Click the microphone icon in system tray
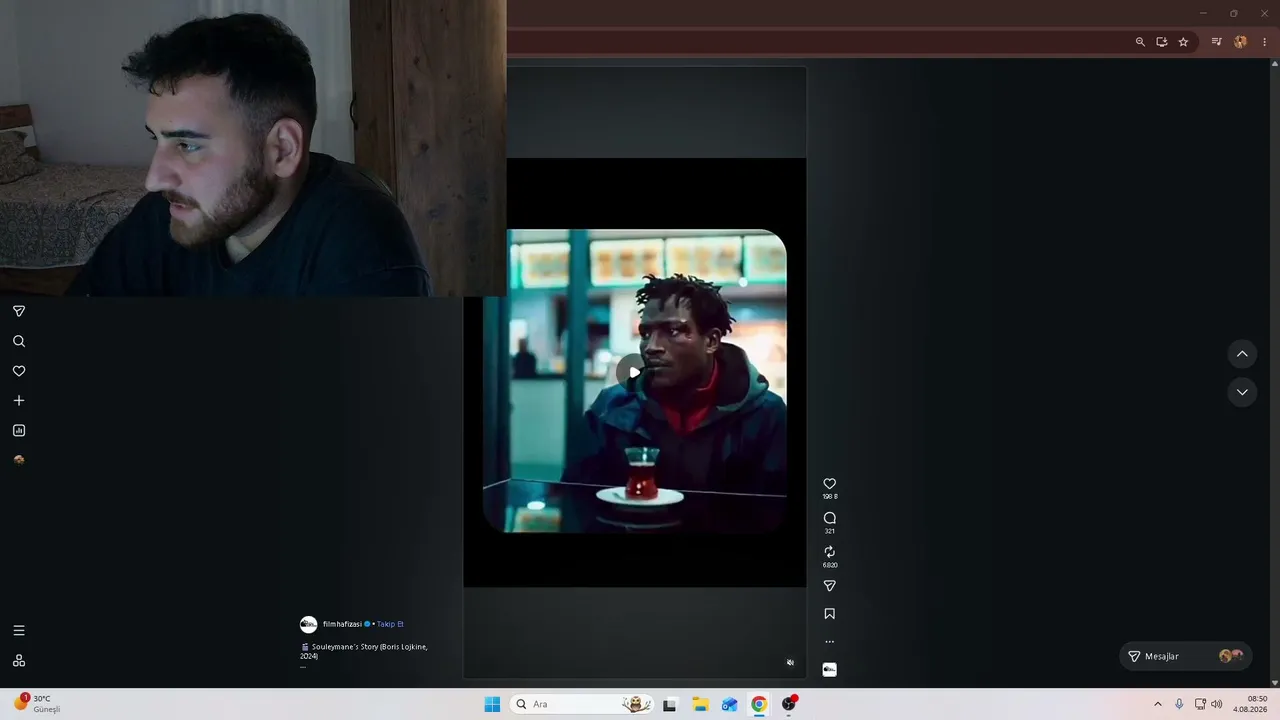 point(1179,704)
